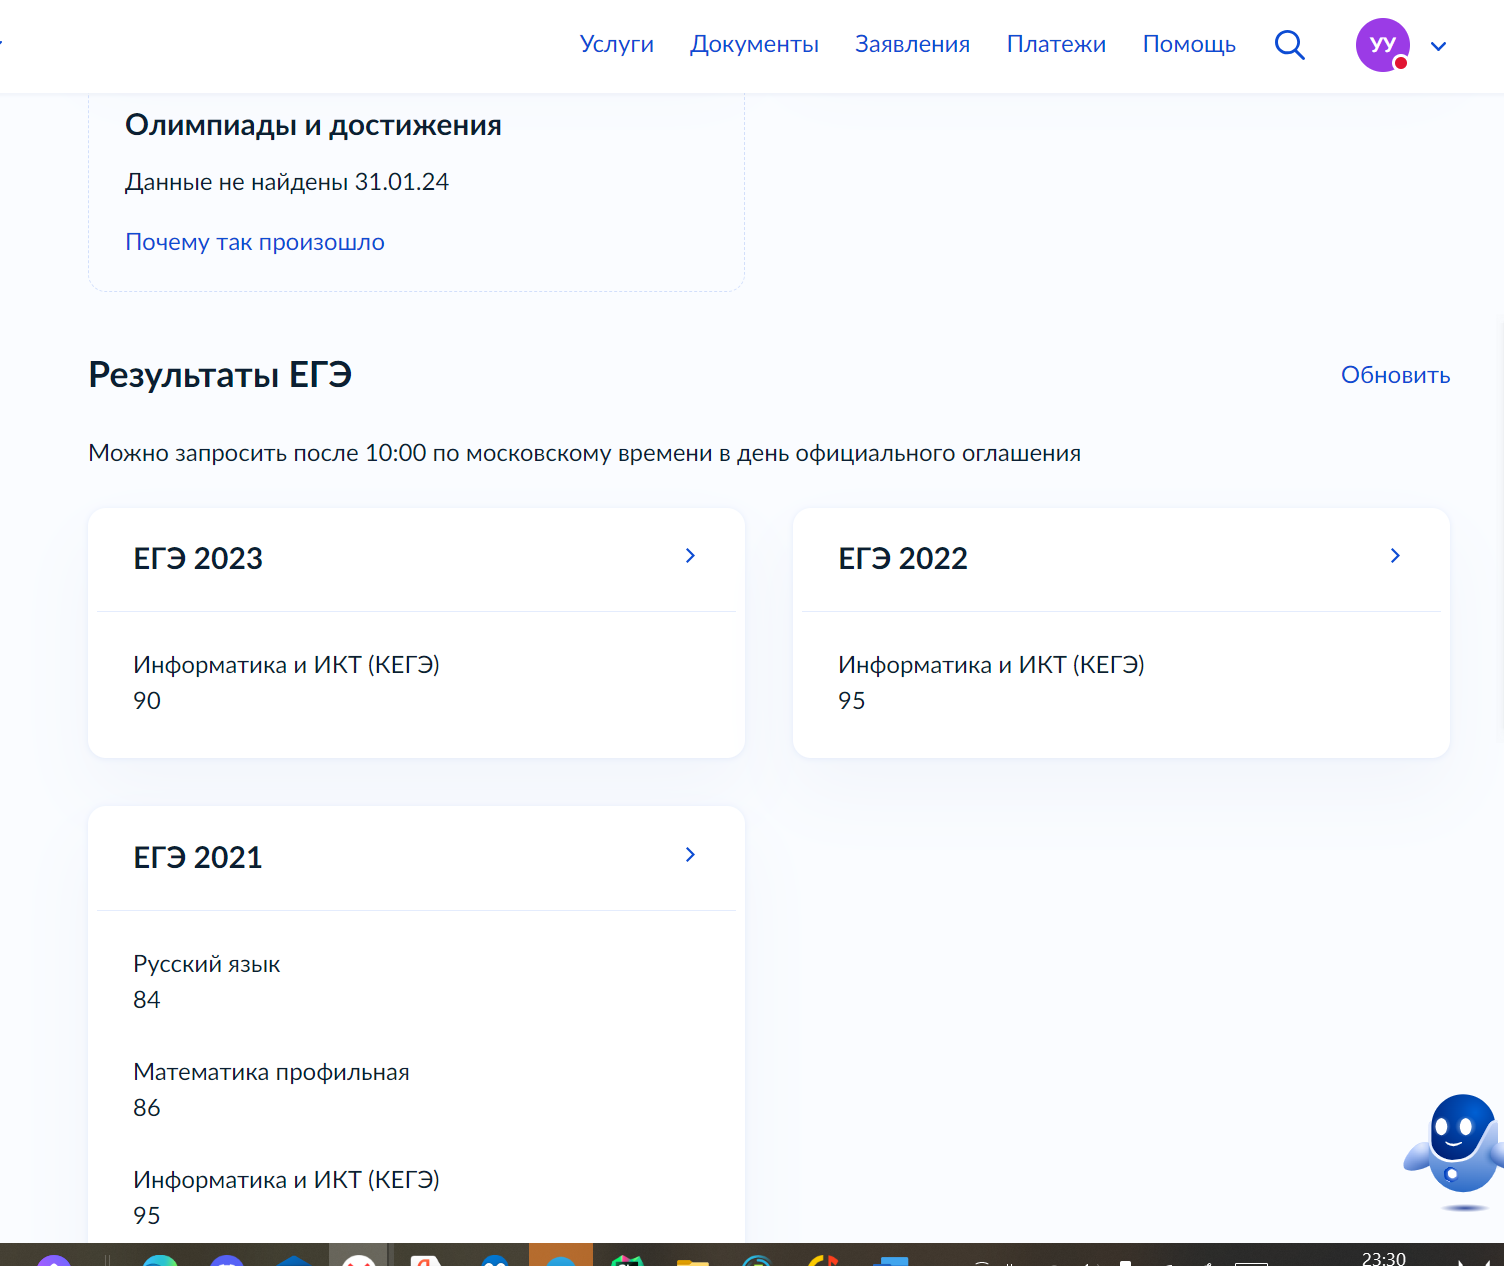Screen dimensions: 1504x1266
Task: Open the yellow File Explorer folder in the taskbar
Action: pyautogui.click(x=692, y=1260)
